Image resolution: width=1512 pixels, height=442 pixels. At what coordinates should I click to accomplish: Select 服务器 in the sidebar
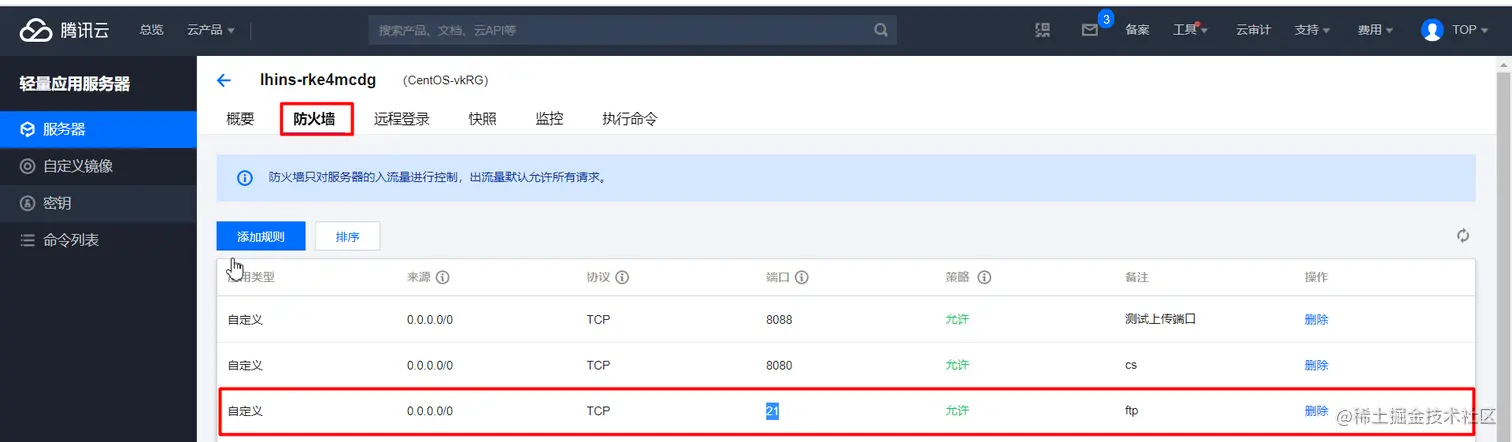click(98, 129)
